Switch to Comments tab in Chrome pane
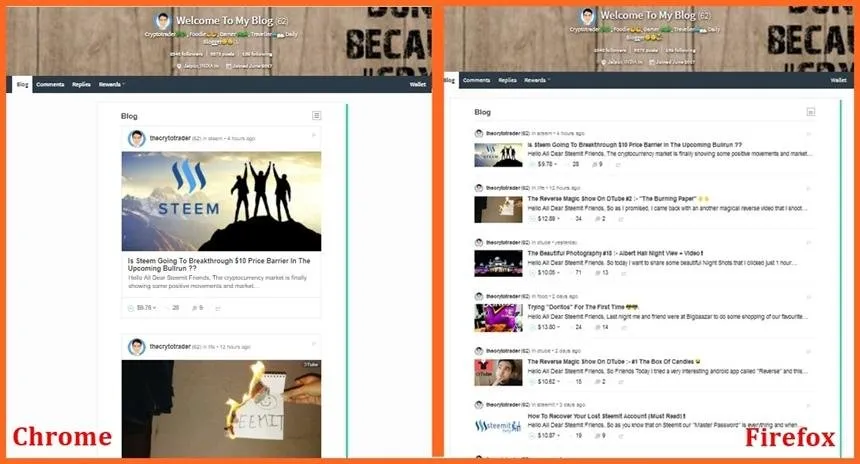Image resolution: width=860 pixels, height=464 pixels. 50,84
